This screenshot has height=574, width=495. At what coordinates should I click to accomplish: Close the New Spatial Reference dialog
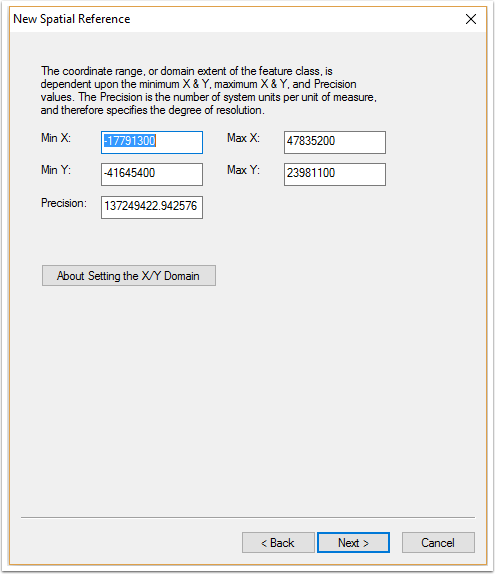point(471,19)
